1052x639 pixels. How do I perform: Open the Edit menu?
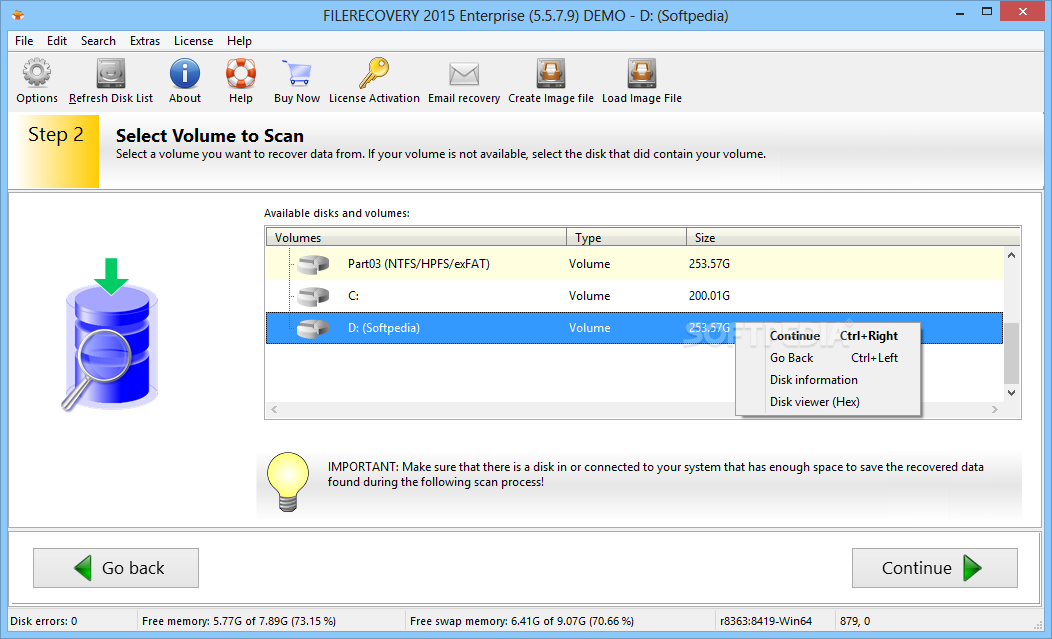coord(57,41)
